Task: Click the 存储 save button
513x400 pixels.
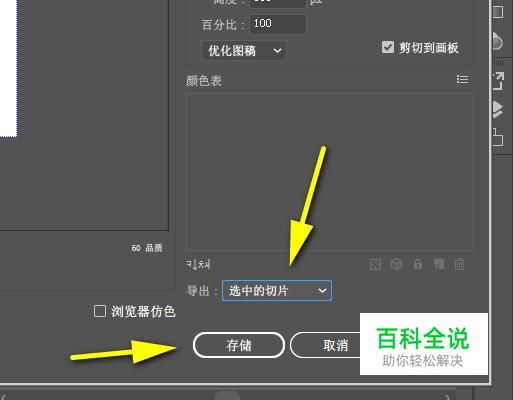Action: pyautogui.click(x=239, y=345)
